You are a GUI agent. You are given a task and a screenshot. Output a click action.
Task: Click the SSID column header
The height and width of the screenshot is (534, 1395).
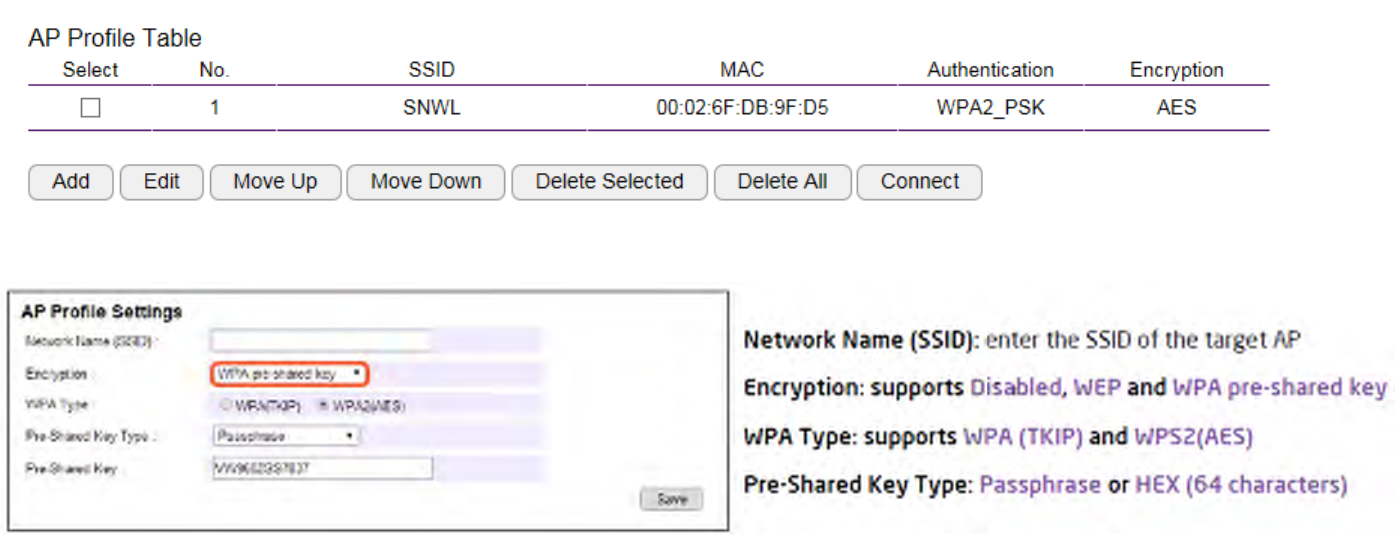pos(432,70)
